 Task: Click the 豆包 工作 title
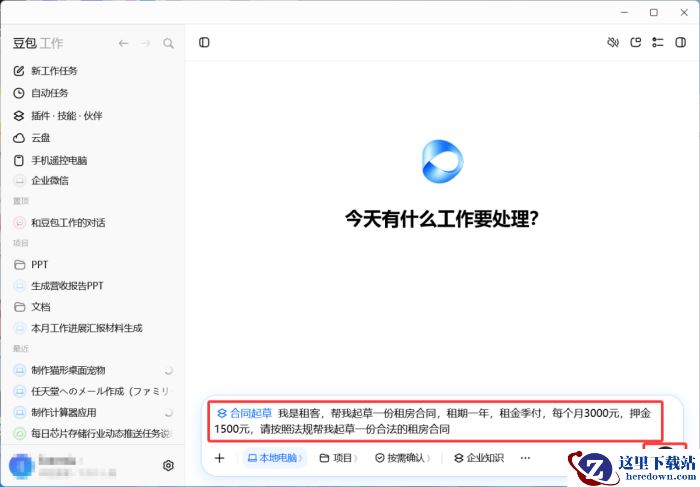click(x=38, y=43)
